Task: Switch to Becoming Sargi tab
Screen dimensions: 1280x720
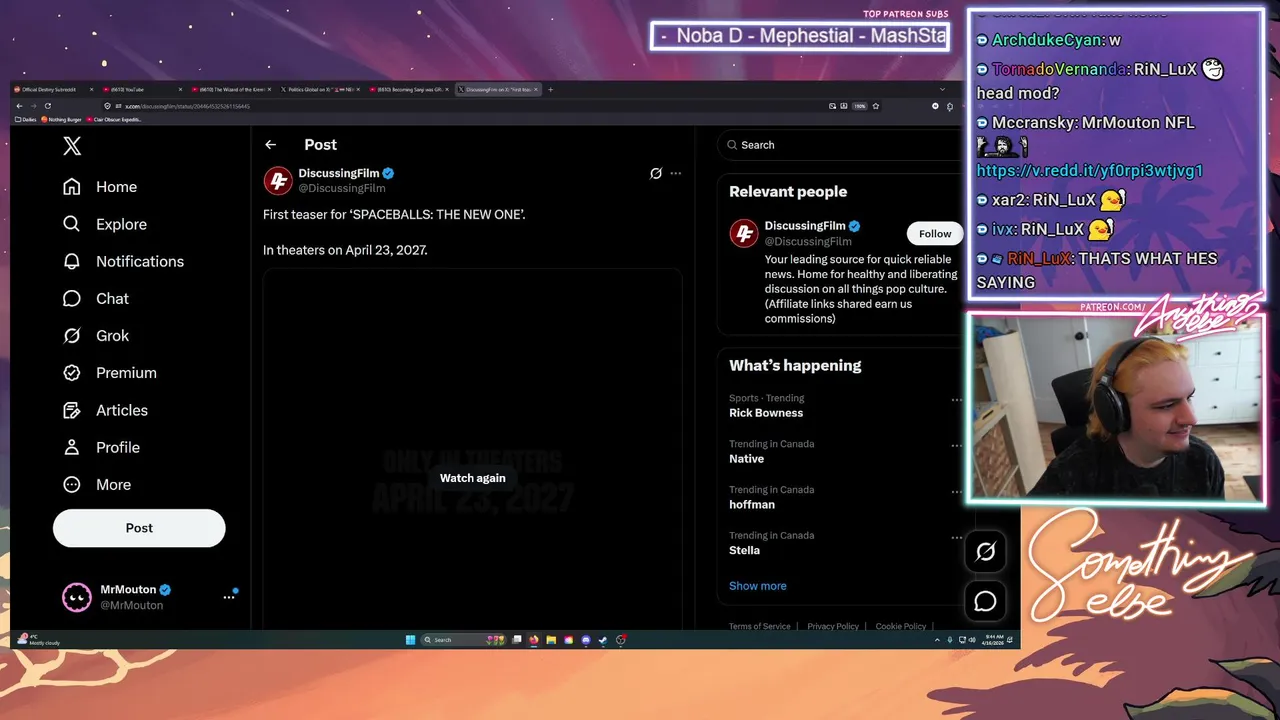Action: point(407,90)
